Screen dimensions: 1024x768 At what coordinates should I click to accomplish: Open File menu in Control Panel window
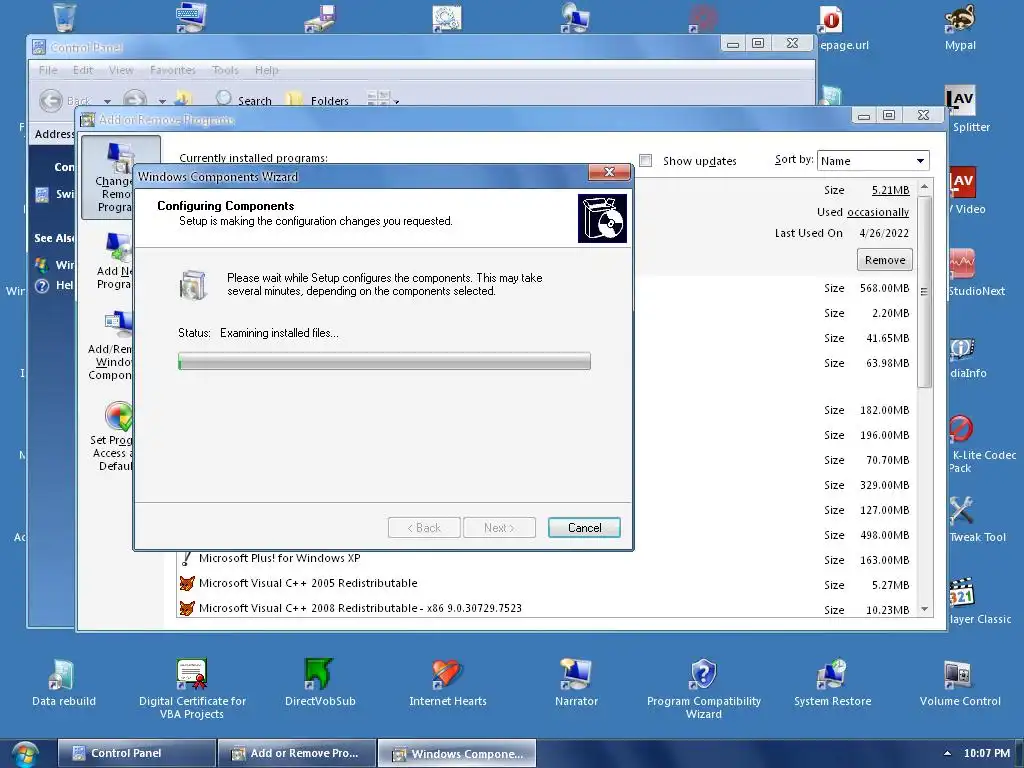point(48,70)
